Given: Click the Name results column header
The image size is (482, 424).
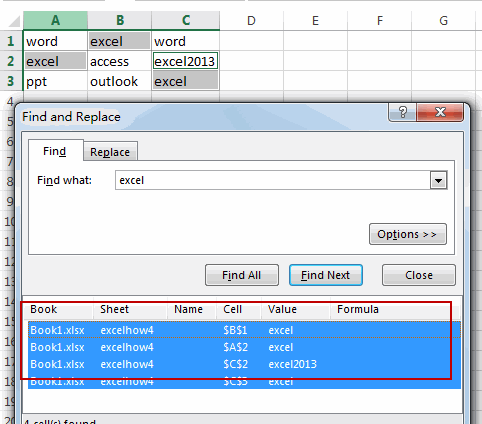Looking at the screenshot, I should pos(192,309).
